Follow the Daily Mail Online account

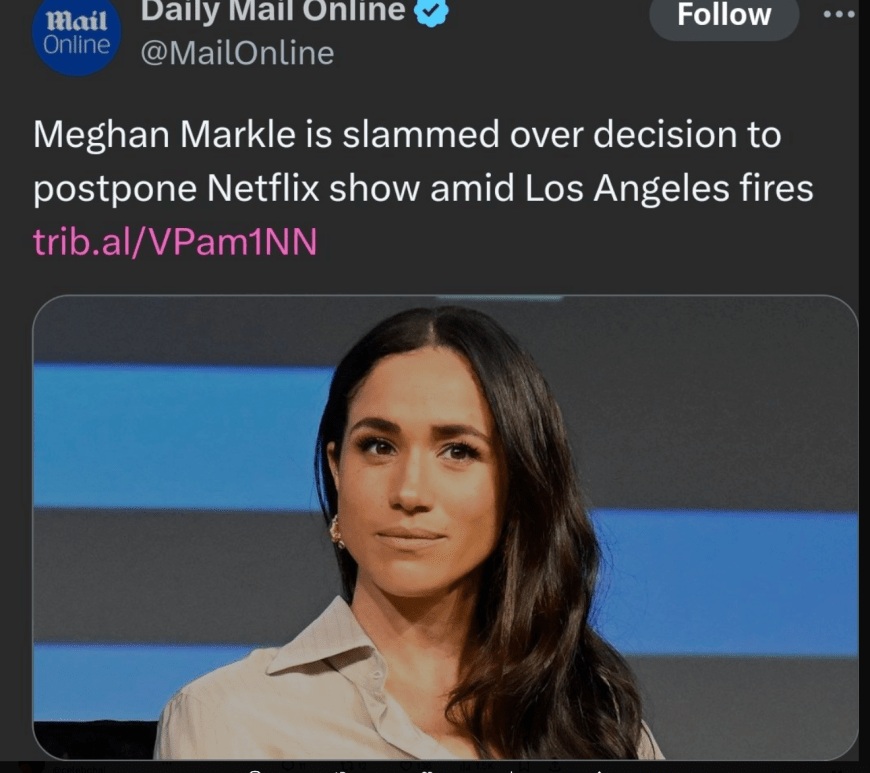click(724, 15)
